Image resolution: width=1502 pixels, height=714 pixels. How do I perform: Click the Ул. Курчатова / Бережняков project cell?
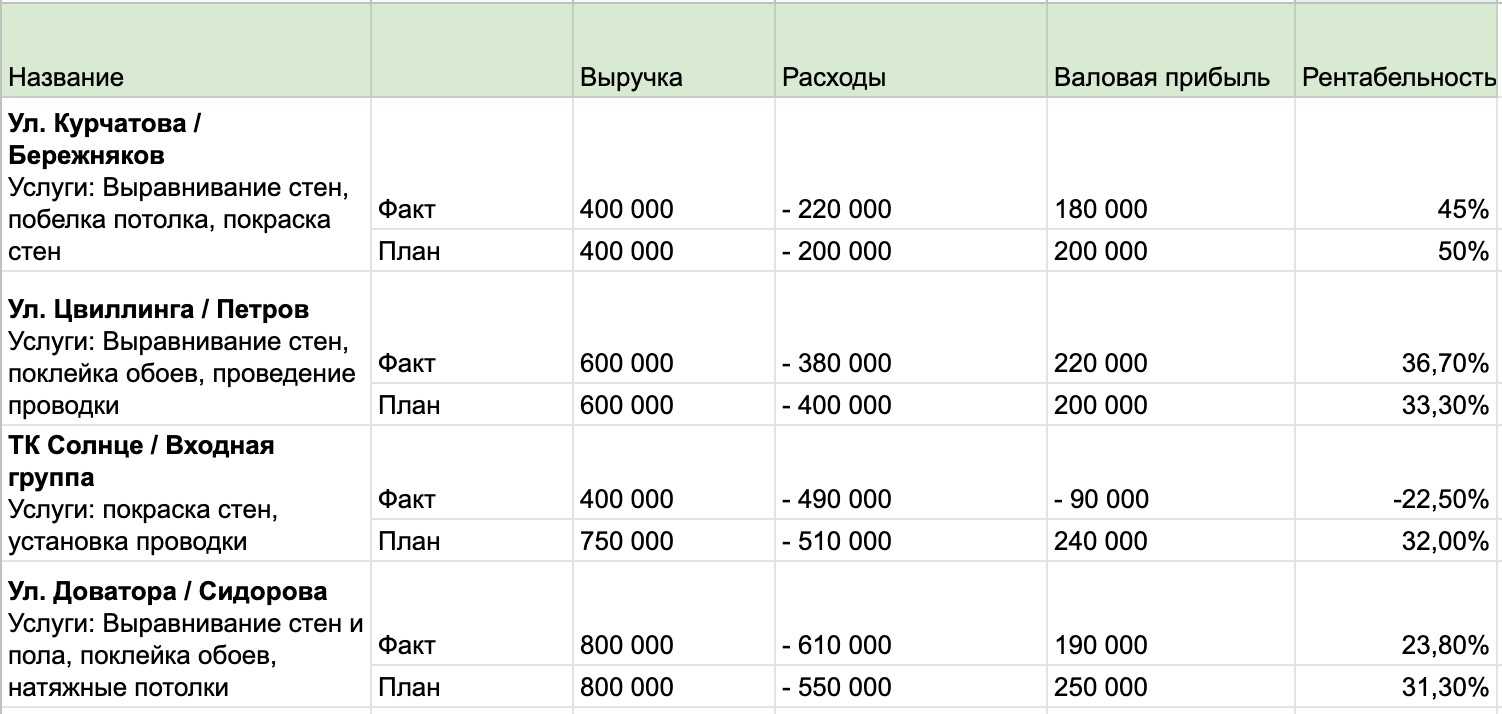[x=185, y=186]
